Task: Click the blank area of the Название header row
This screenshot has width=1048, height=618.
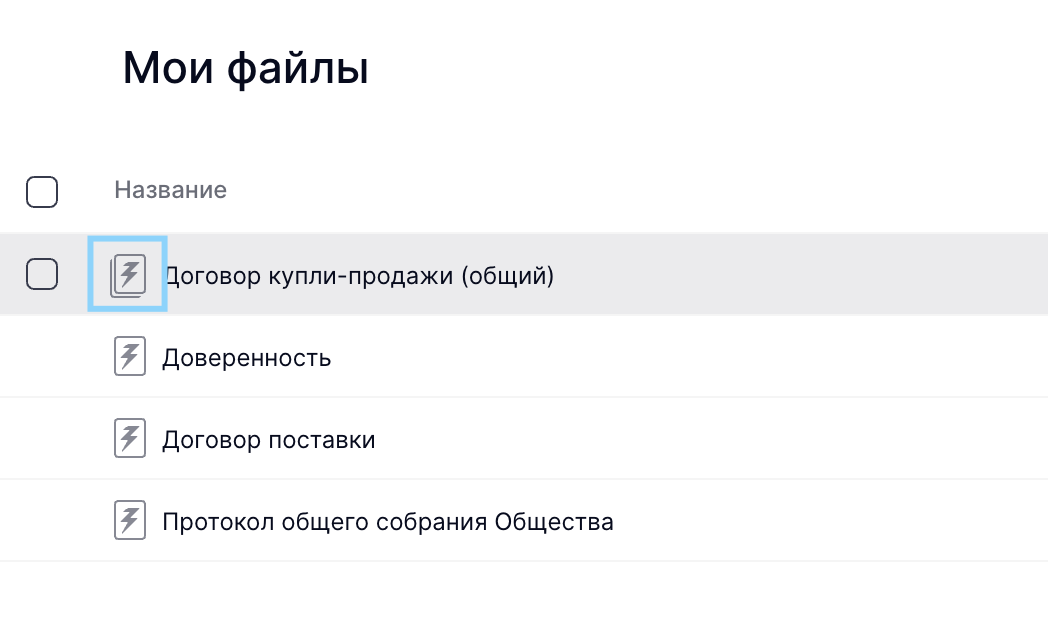Action: point(635,191)
